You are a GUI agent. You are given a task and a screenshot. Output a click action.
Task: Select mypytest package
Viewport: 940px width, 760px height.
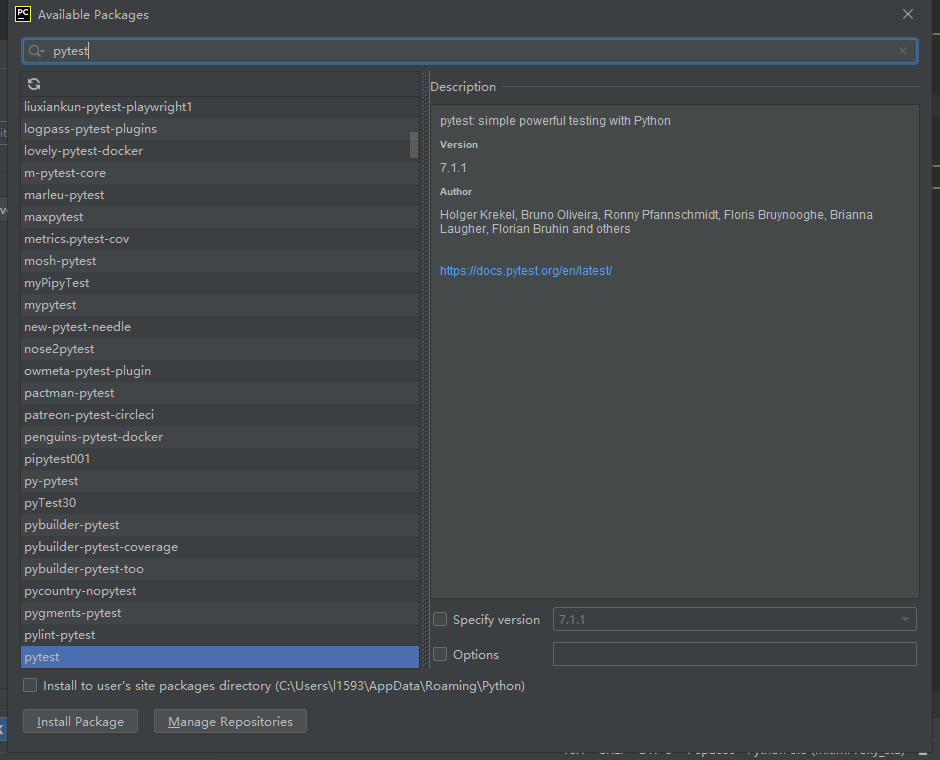click(220, 305)
